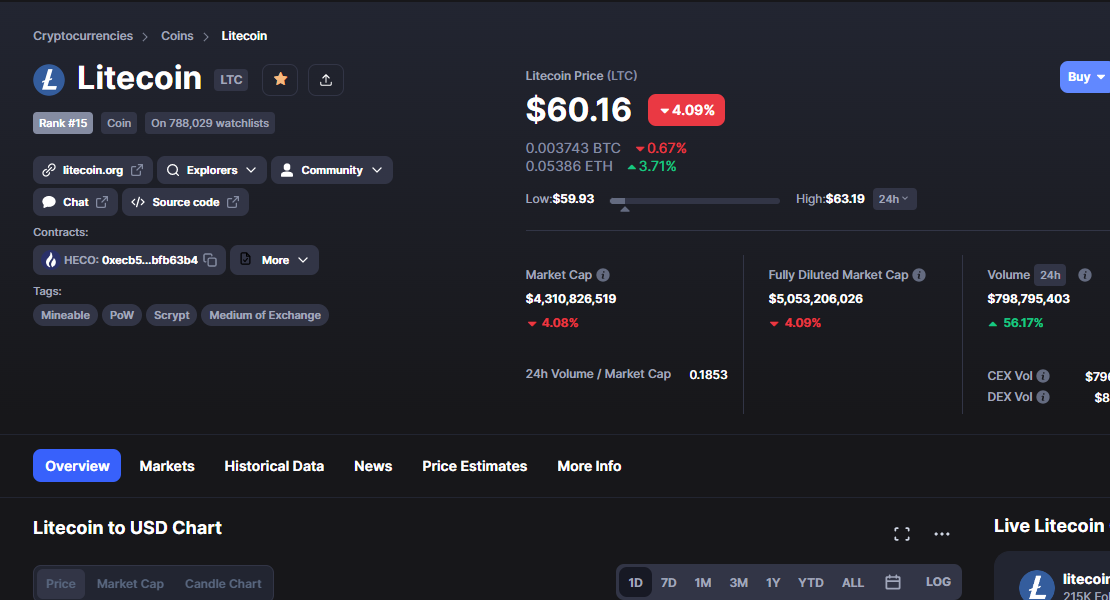Go to Cryptocurrencies breadcrumb
The width and height of the screenshot is (1110, 600).
(83, 36)
